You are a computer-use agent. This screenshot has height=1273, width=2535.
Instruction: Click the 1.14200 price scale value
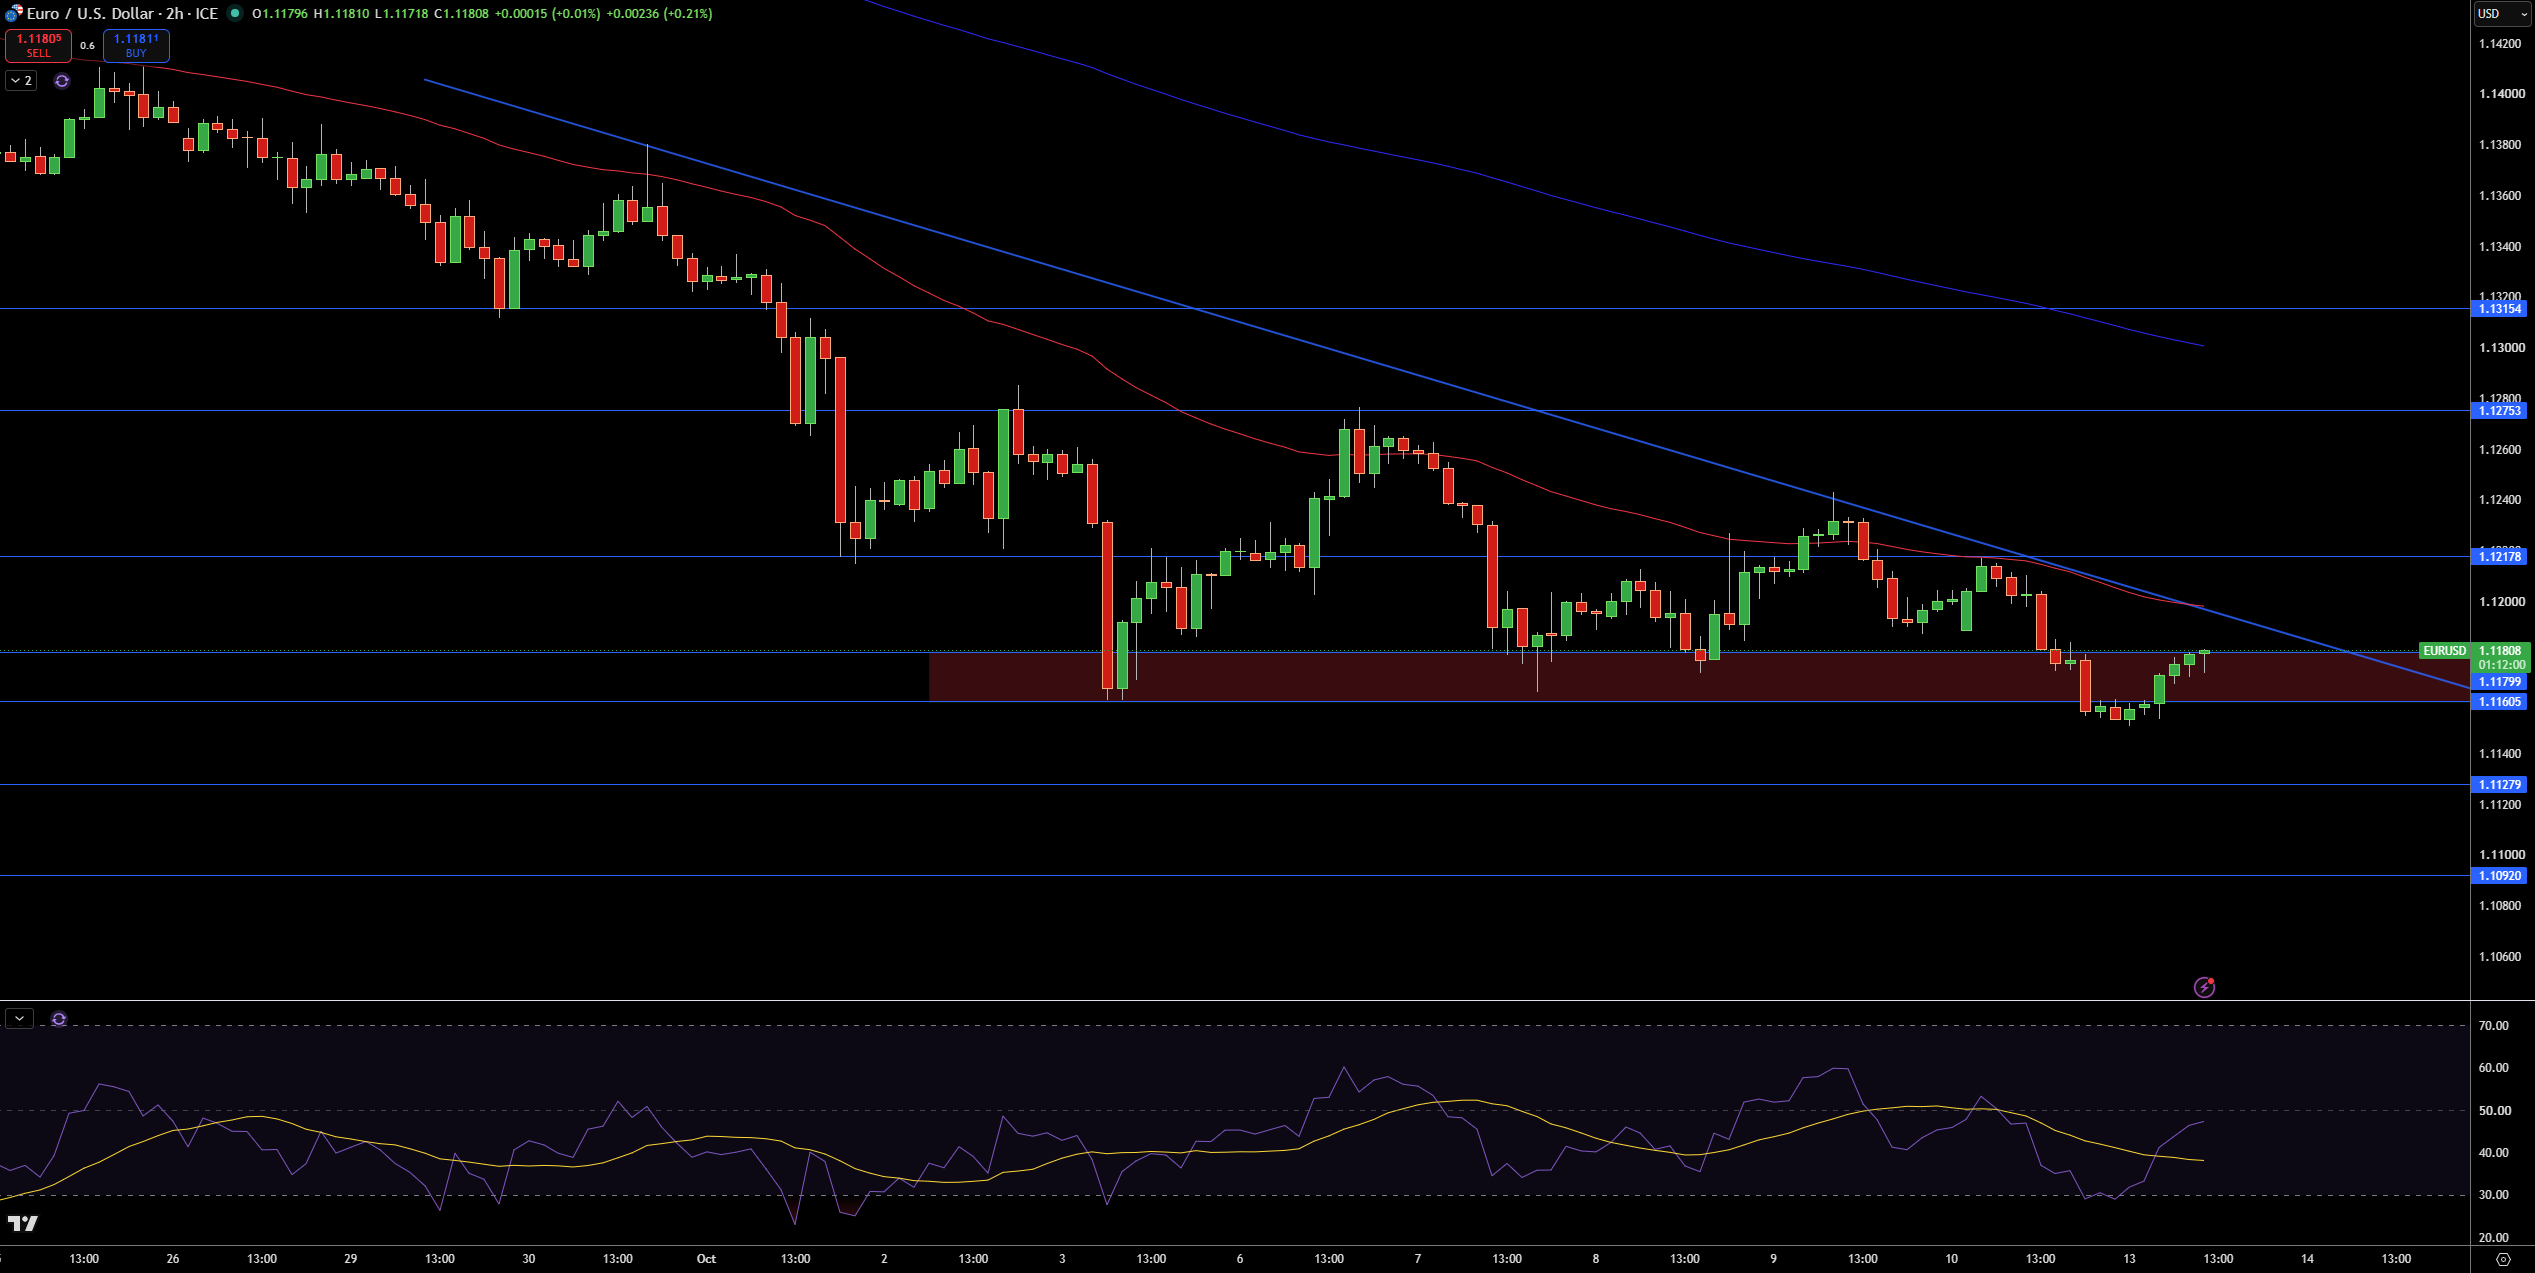[2499, 44]
